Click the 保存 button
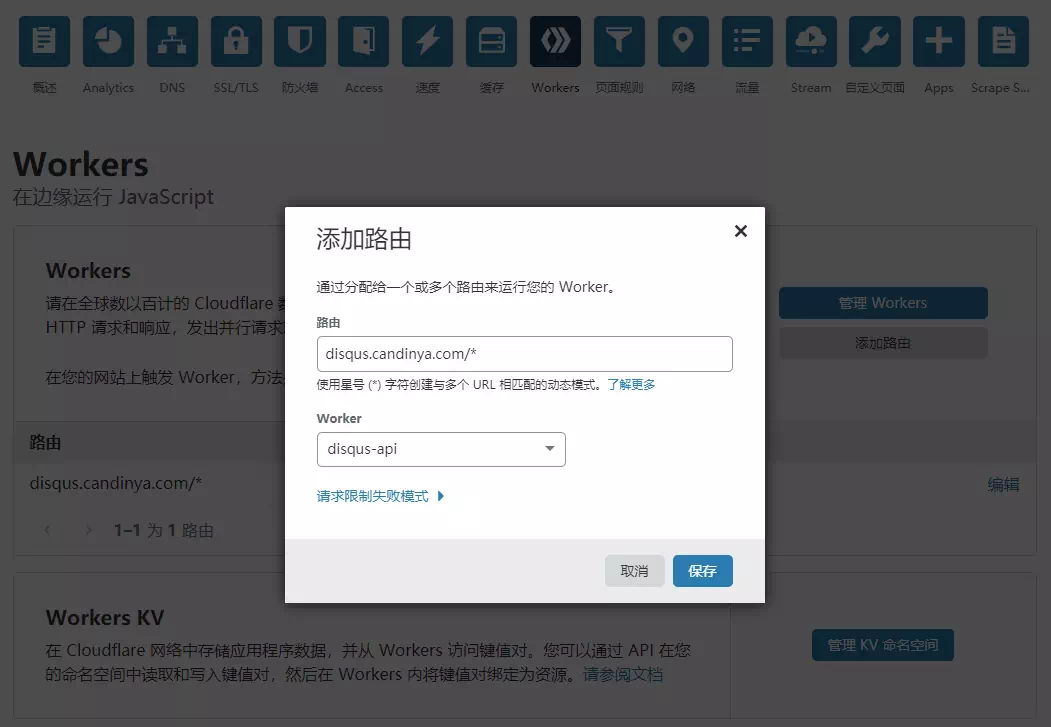The width and height of the screenshot is (1051, 727). (x=702, y=571)
